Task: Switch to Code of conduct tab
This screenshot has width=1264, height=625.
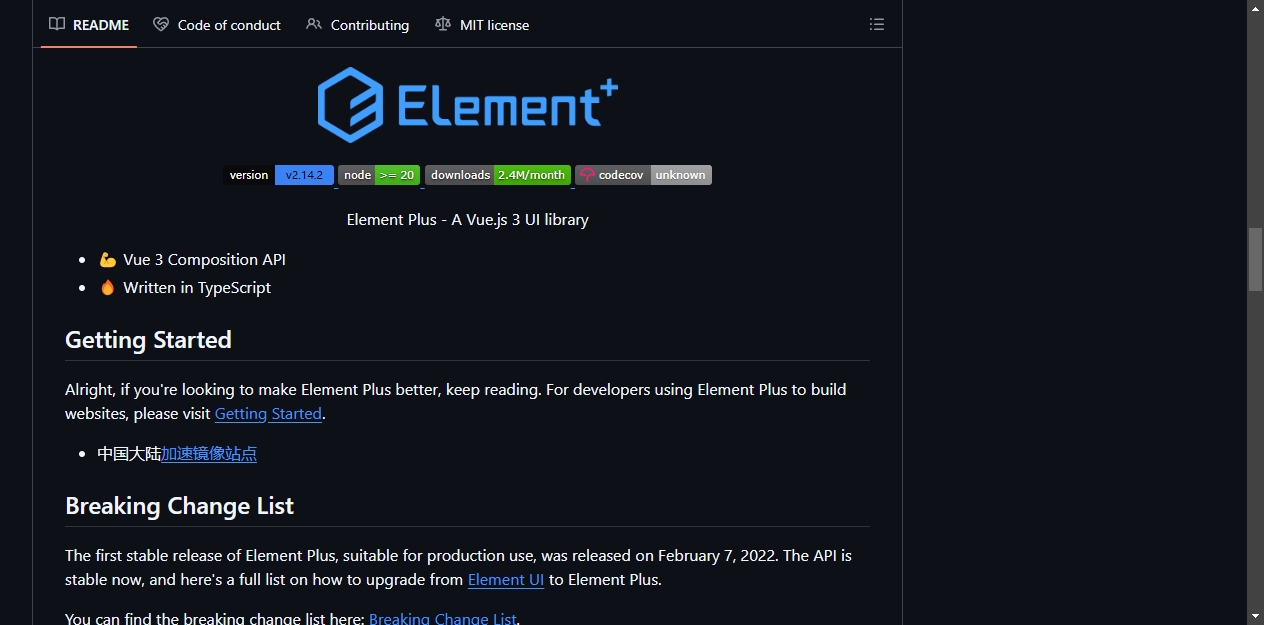Action: (x=217, y=25)
